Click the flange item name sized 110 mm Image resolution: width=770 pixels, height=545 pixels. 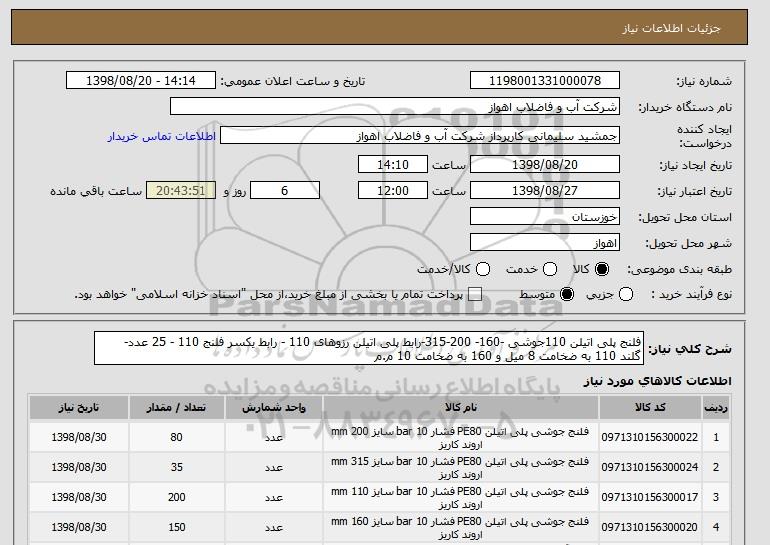460,498
